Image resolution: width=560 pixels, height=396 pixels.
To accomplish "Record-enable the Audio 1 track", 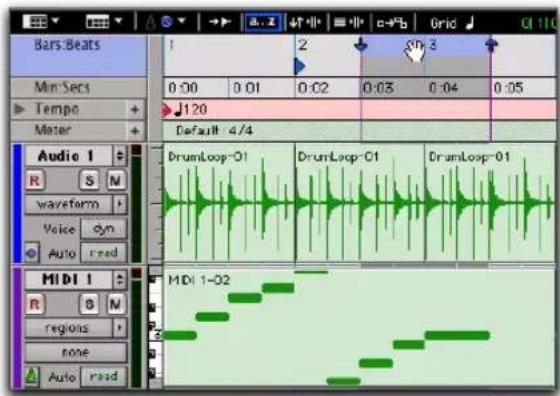I will [35, 180].
